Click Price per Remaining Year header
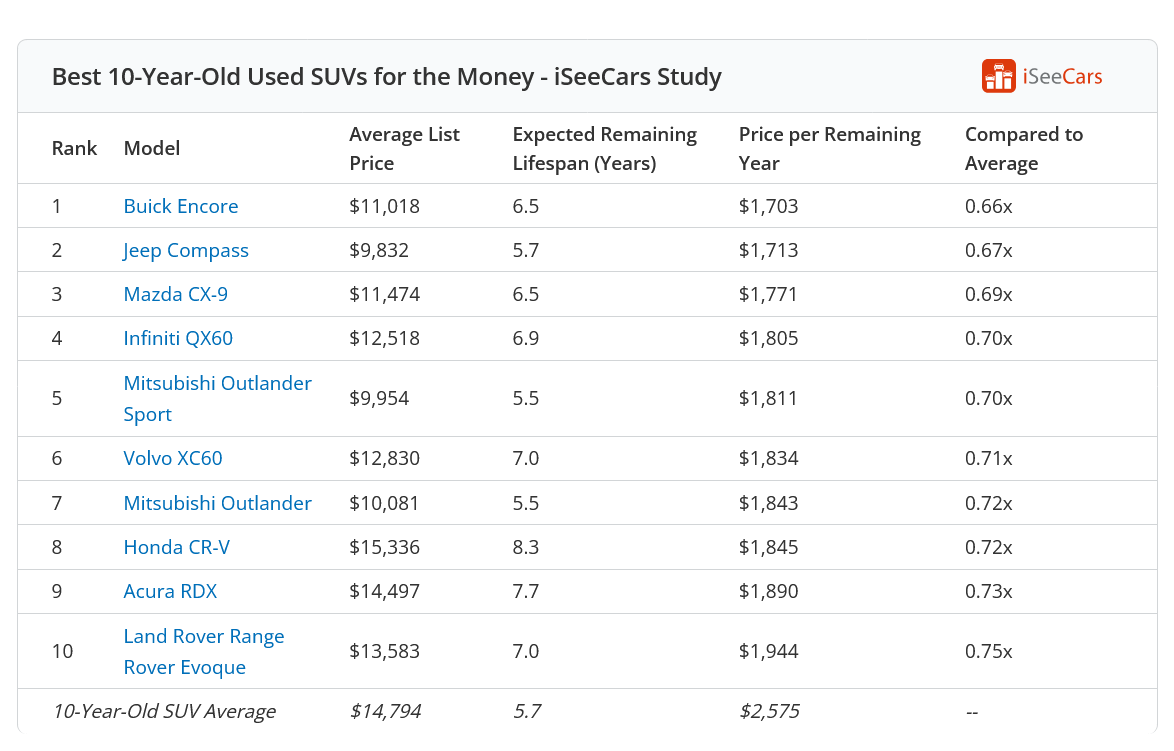Viewport: 1174px width, 751px height. (x=829, y=148)
